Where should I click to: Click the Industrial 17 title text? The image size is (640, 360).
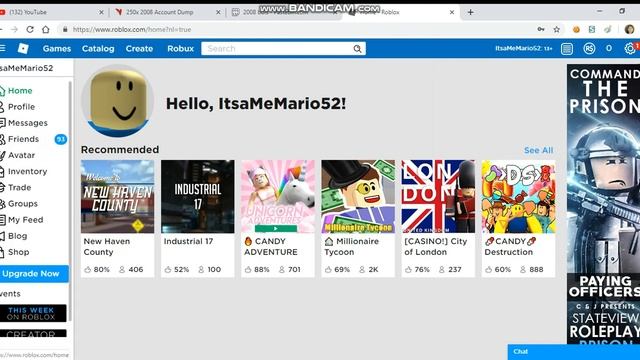(188, 241)
